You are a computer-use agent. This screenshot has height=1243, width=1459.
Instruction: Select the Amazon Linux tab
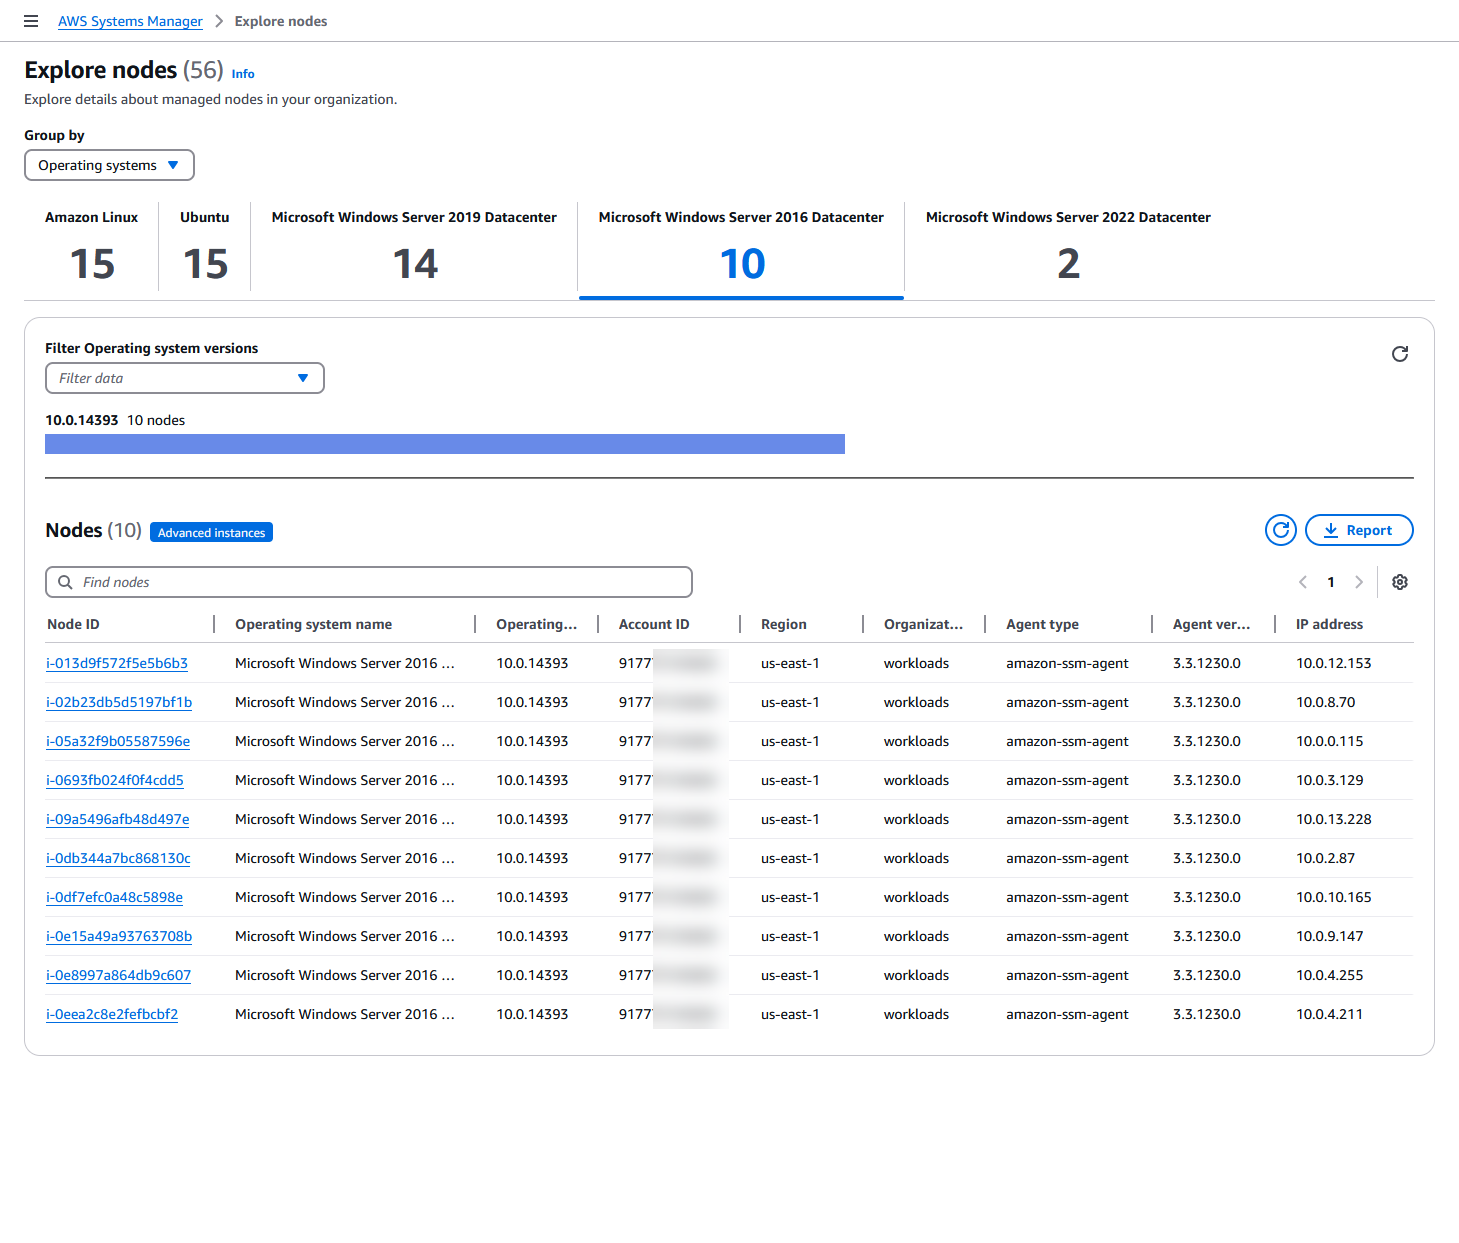[x=91, y=247]
